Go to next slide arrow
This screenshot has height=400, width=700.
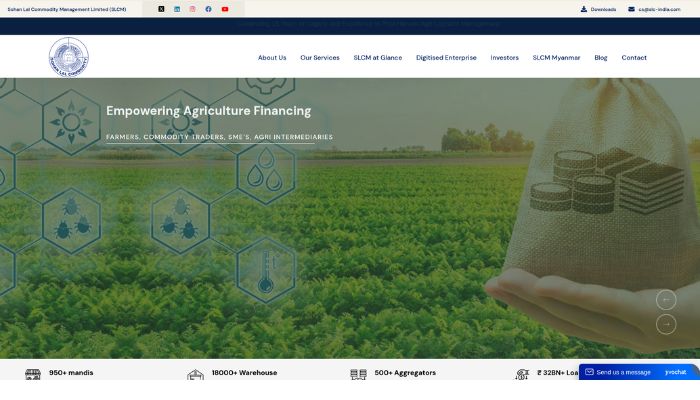(x=666, y=324)
